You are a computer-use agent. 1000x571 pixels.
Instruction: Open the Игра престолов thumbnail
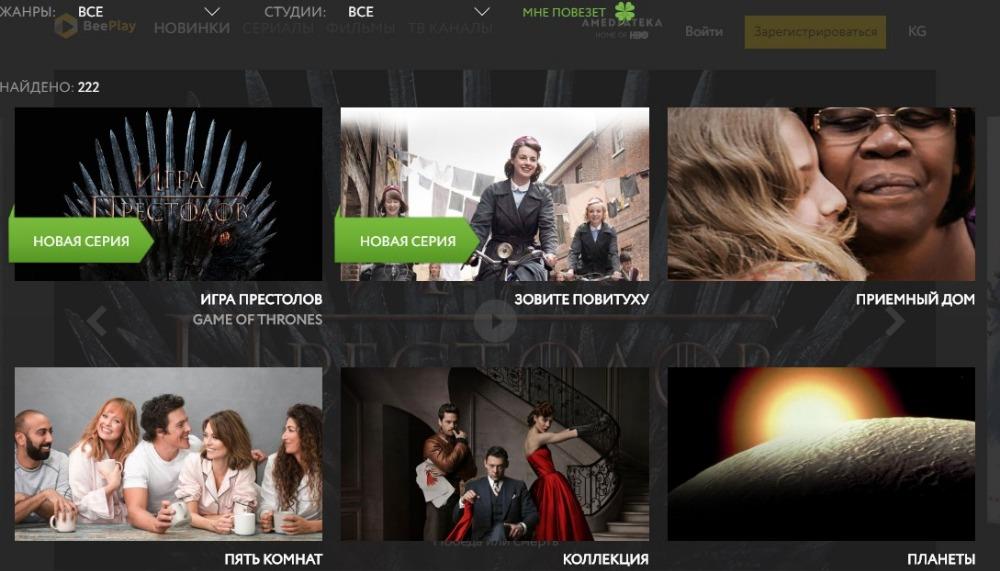click(x=168, y=194)
